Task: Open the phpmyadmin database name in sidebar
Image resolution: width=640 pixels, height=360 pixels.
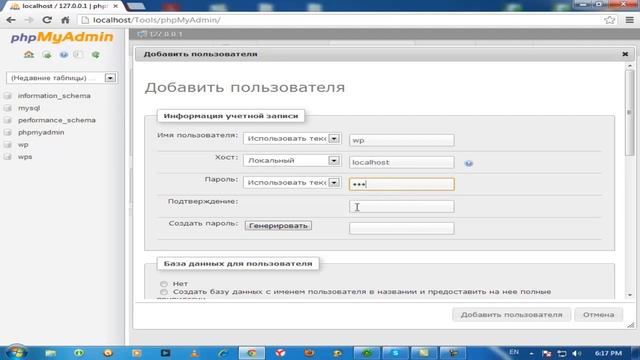Action: click(x=41, y=132)
